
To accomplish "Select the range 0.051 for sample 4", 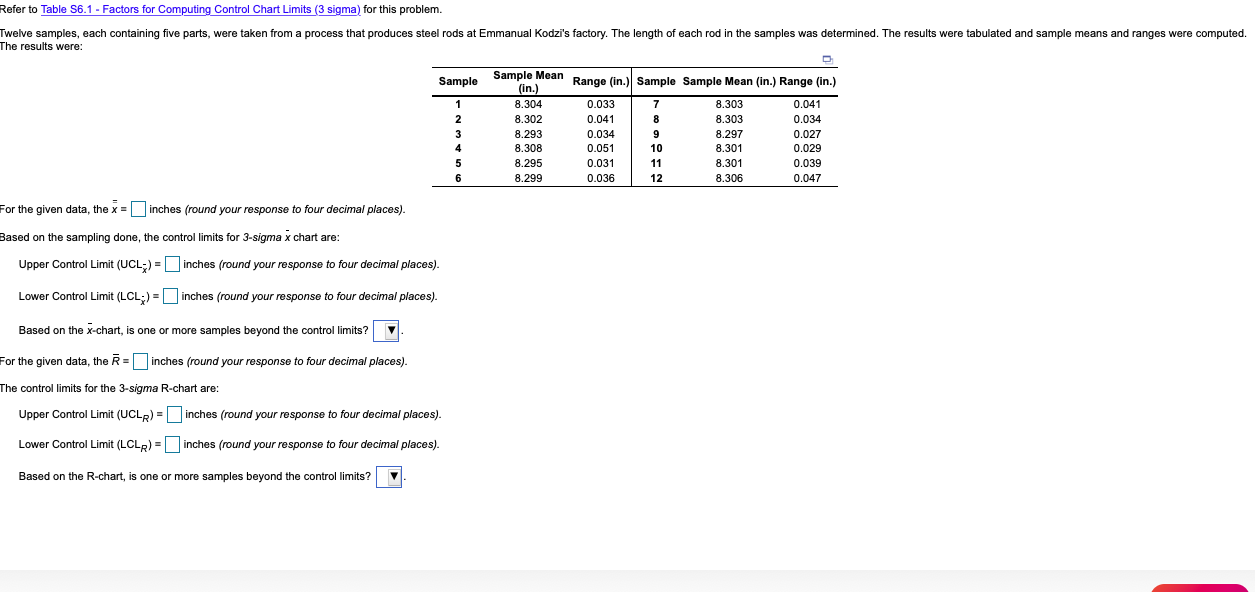I will click(603, 147).
